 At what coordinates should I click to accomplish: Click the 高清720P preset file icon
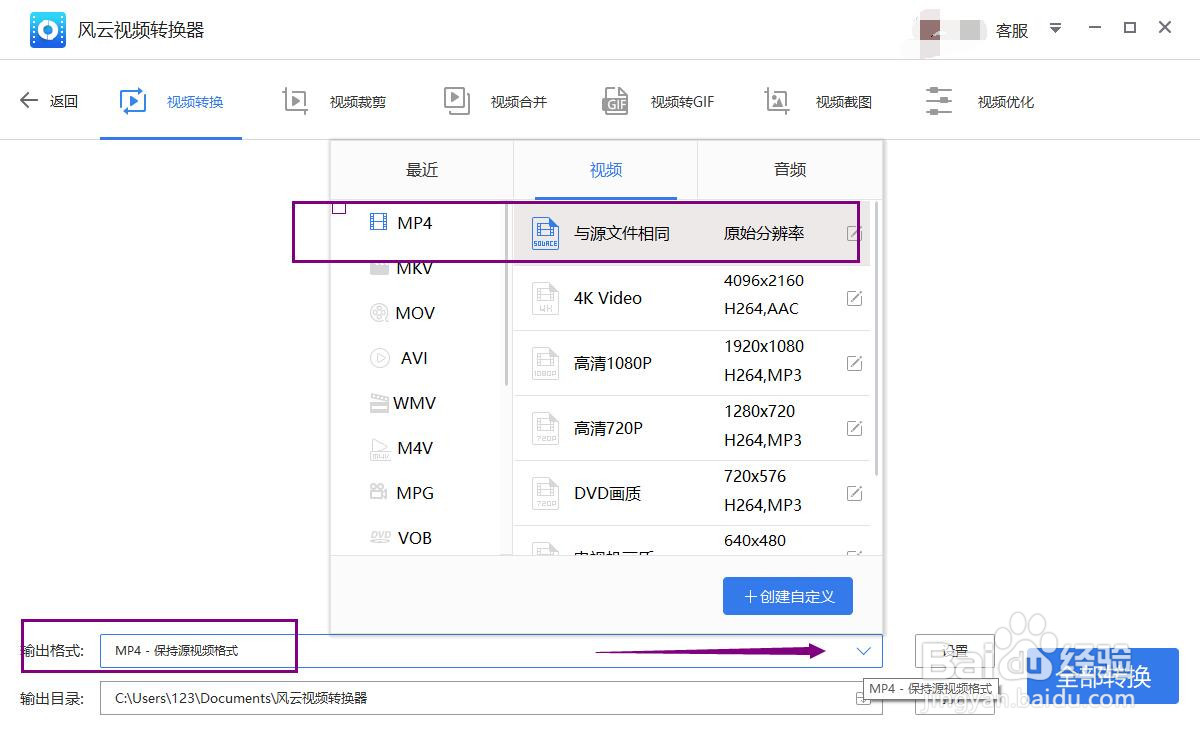coord(545,428)
